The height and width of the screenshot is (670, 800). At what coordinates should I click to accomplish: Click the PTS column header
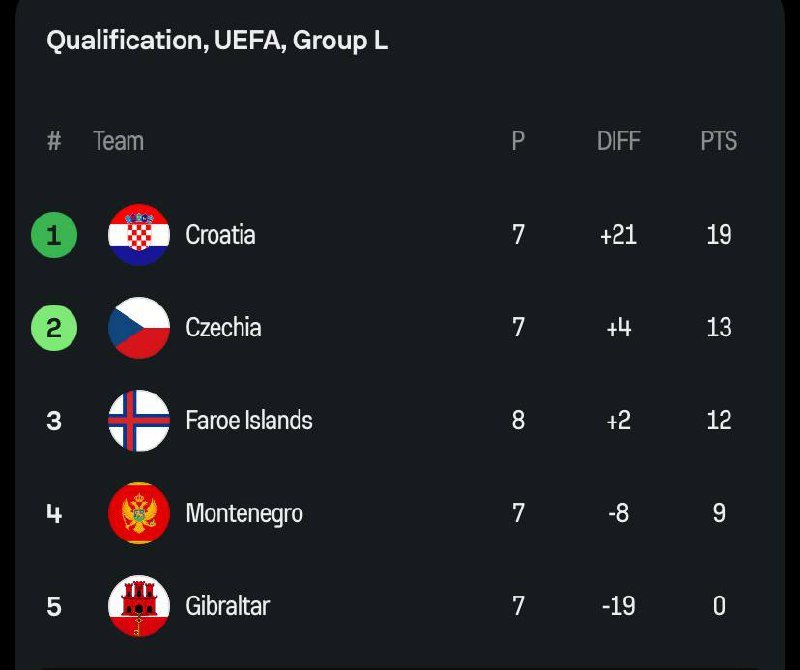coord(718,142)
